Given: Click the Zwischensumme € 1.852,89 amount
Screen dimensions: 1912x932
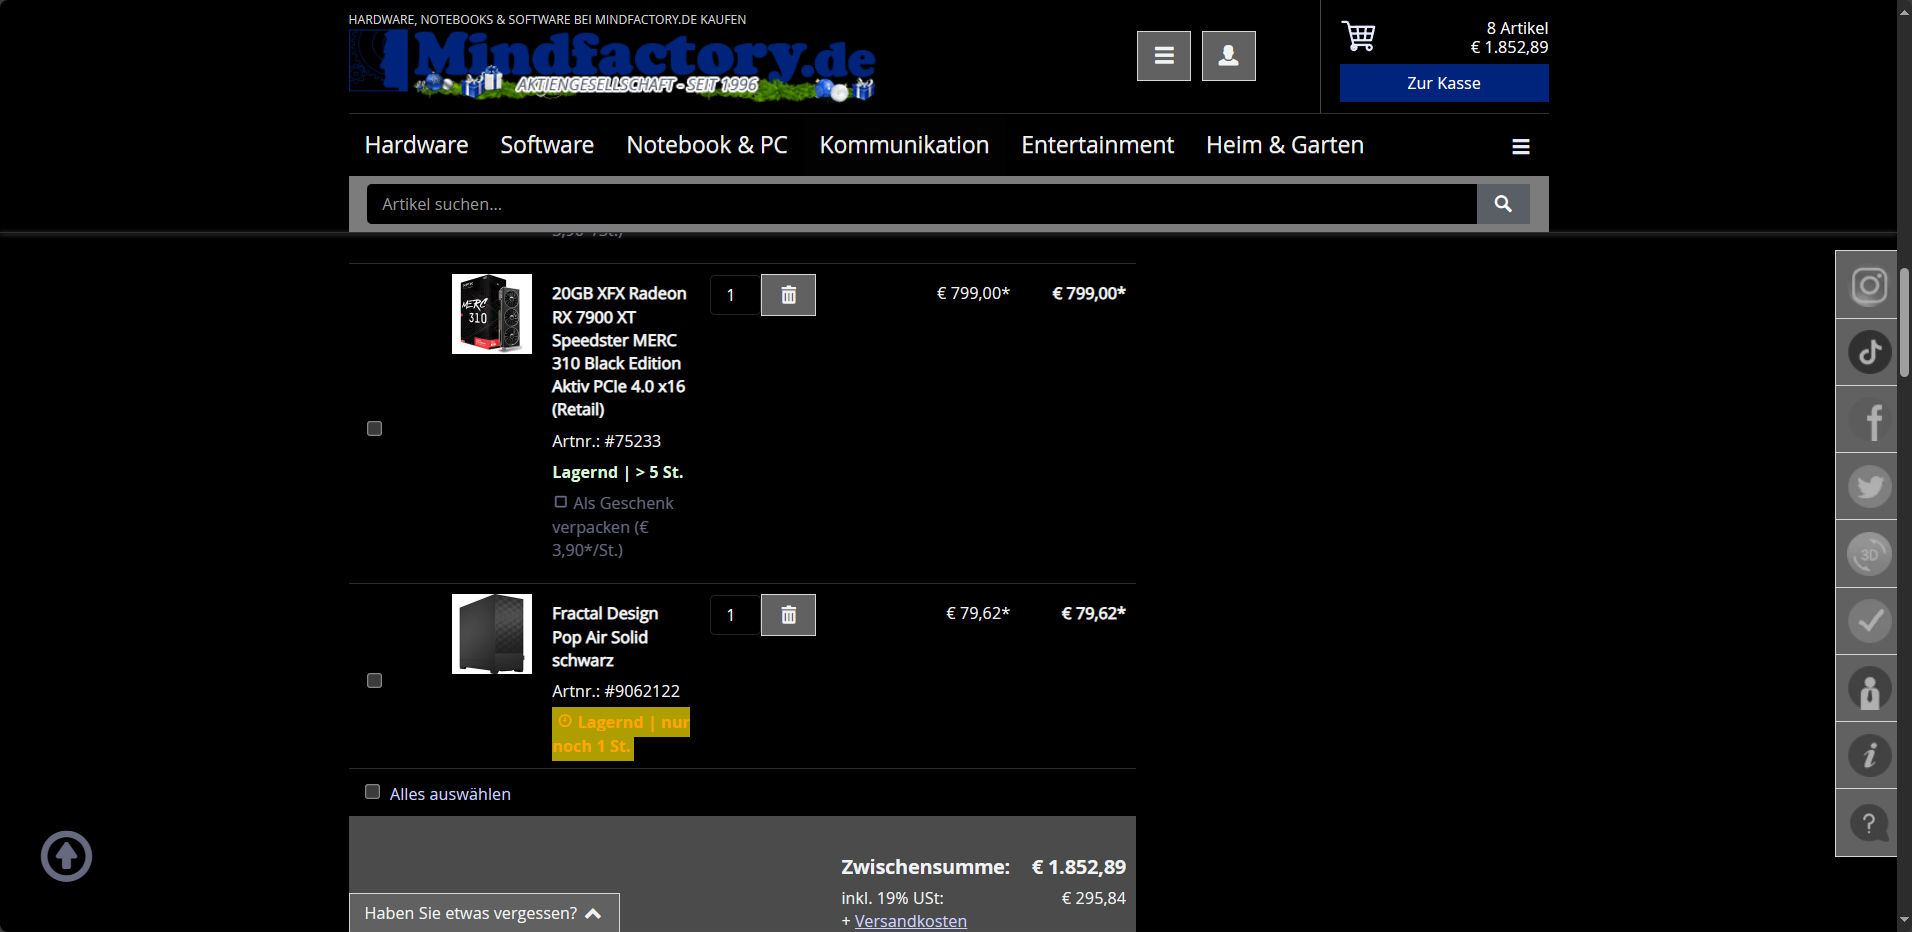Looking at the screenshot, I should 1079,867.
